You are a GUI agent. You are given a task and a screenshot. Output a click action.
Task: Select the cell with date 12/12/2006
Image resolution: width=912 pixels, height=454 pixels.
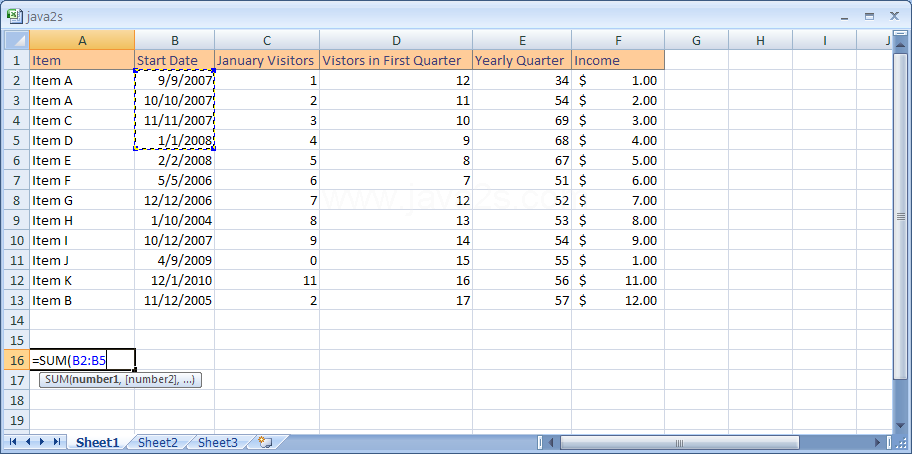(174, 200)
